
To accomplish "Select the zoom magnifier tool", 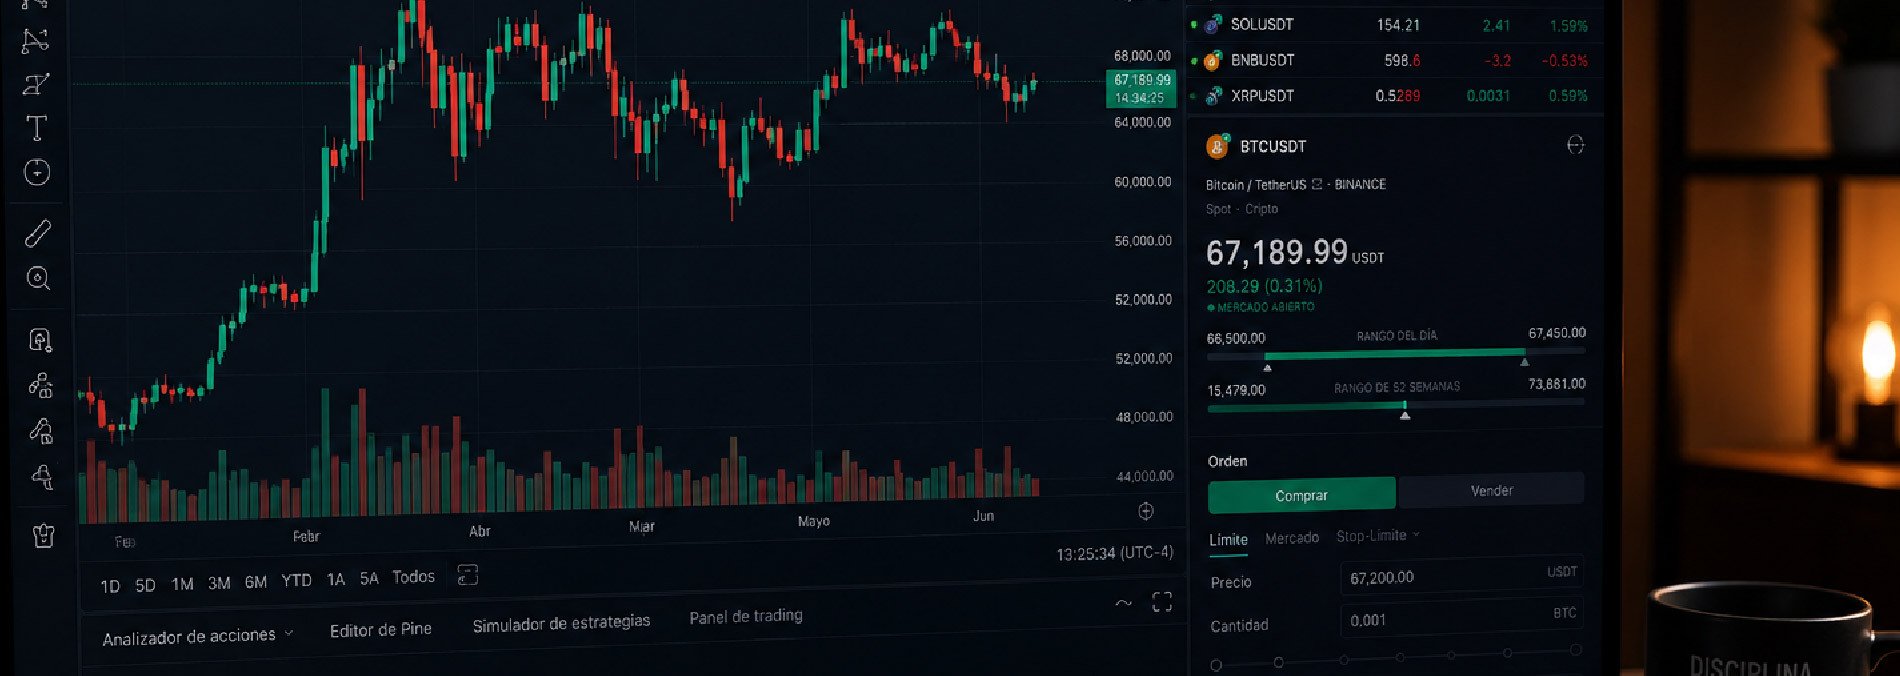I will pyautogui.click(x=38, y=278).
